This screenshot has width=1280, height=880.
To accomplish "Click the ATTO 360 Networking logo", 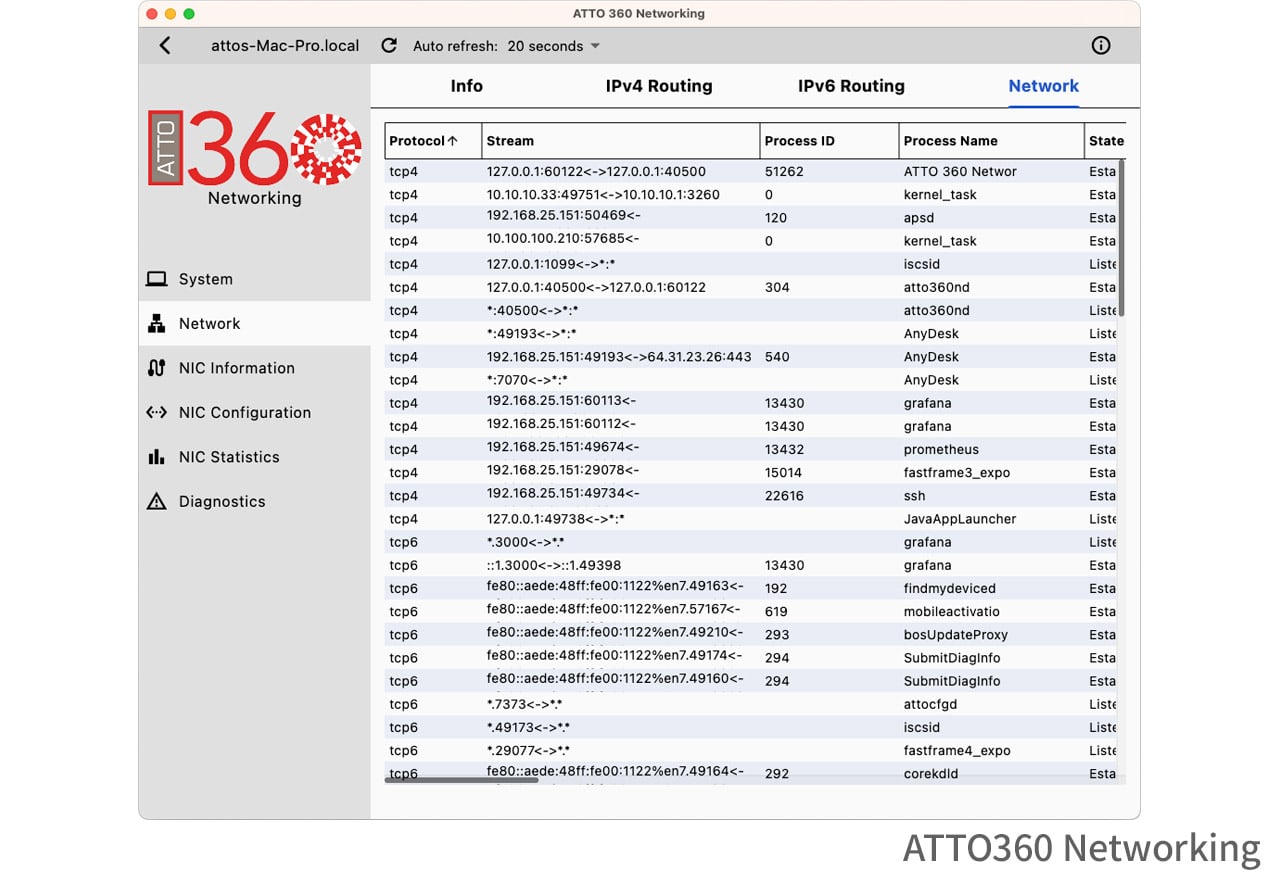I will click(x=255, y=157).
